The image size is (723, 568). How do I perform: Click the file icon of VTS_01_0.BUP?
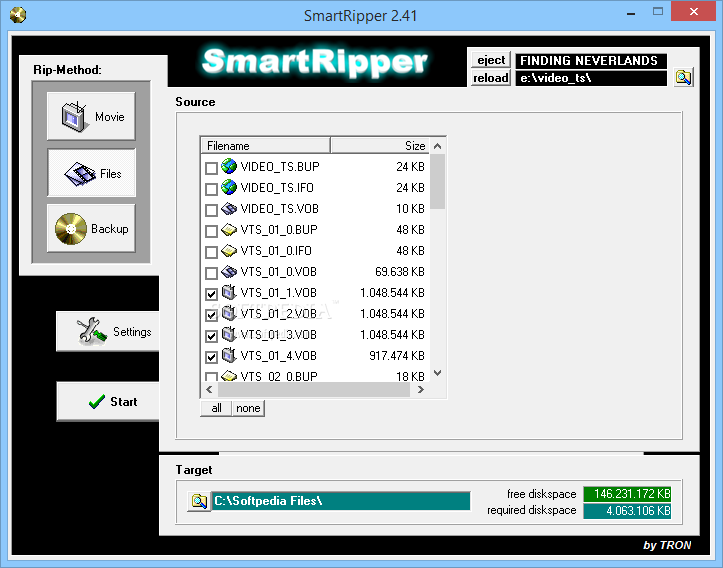(229, 229)
